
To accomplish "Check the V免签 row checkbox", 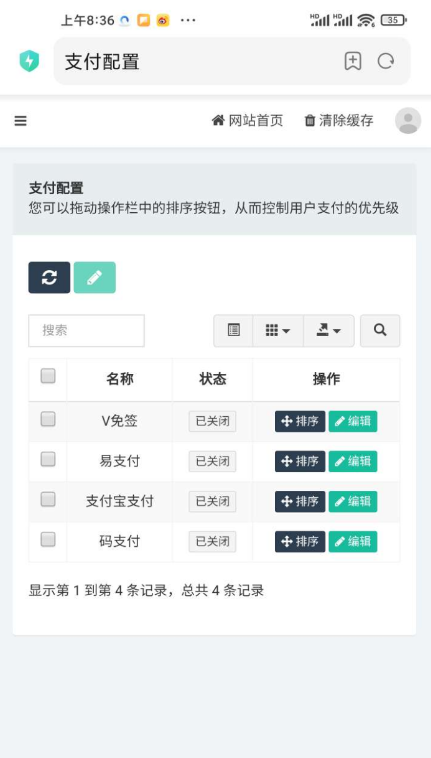I will pyautogui.click(x=48, y=419).
